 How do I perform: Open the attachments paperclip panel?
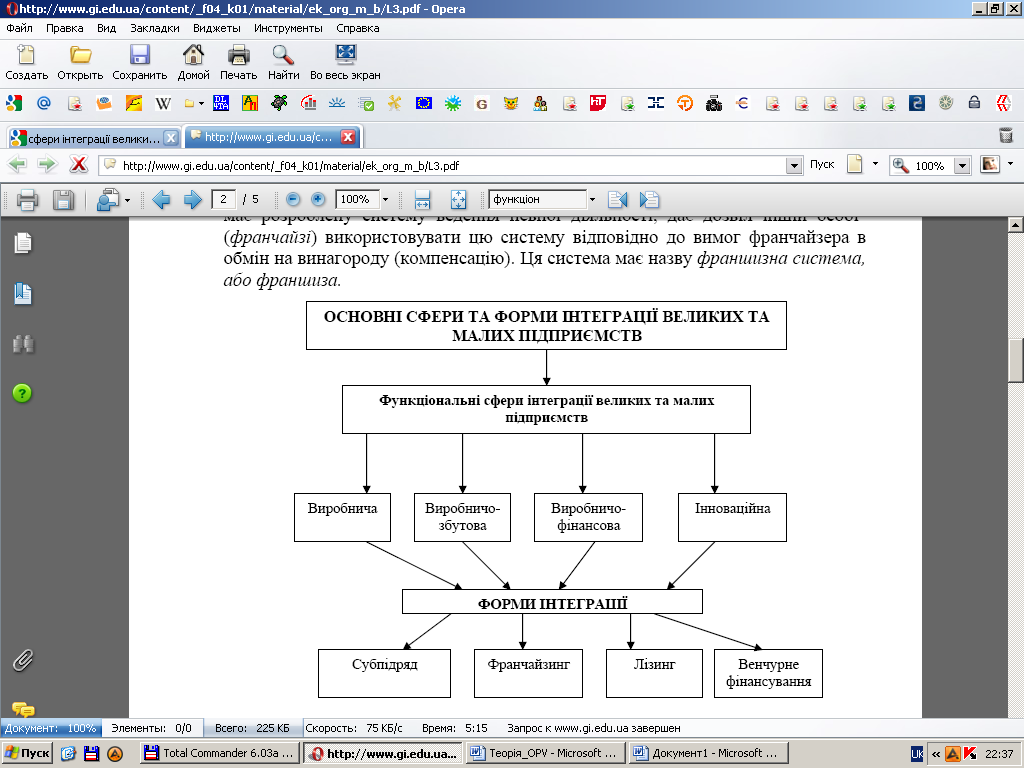(23, 660)
